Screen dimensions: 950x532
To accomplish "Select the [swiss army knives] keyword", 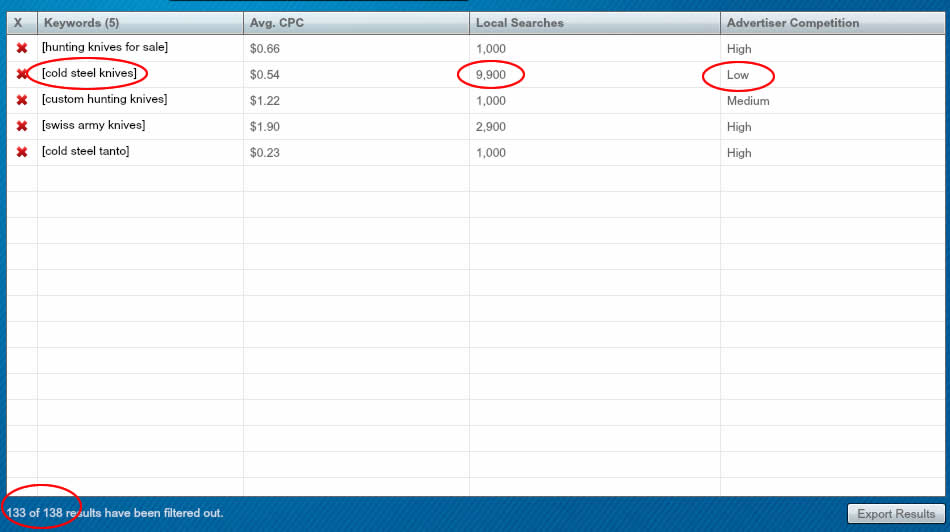I will [x=93, y=125].
